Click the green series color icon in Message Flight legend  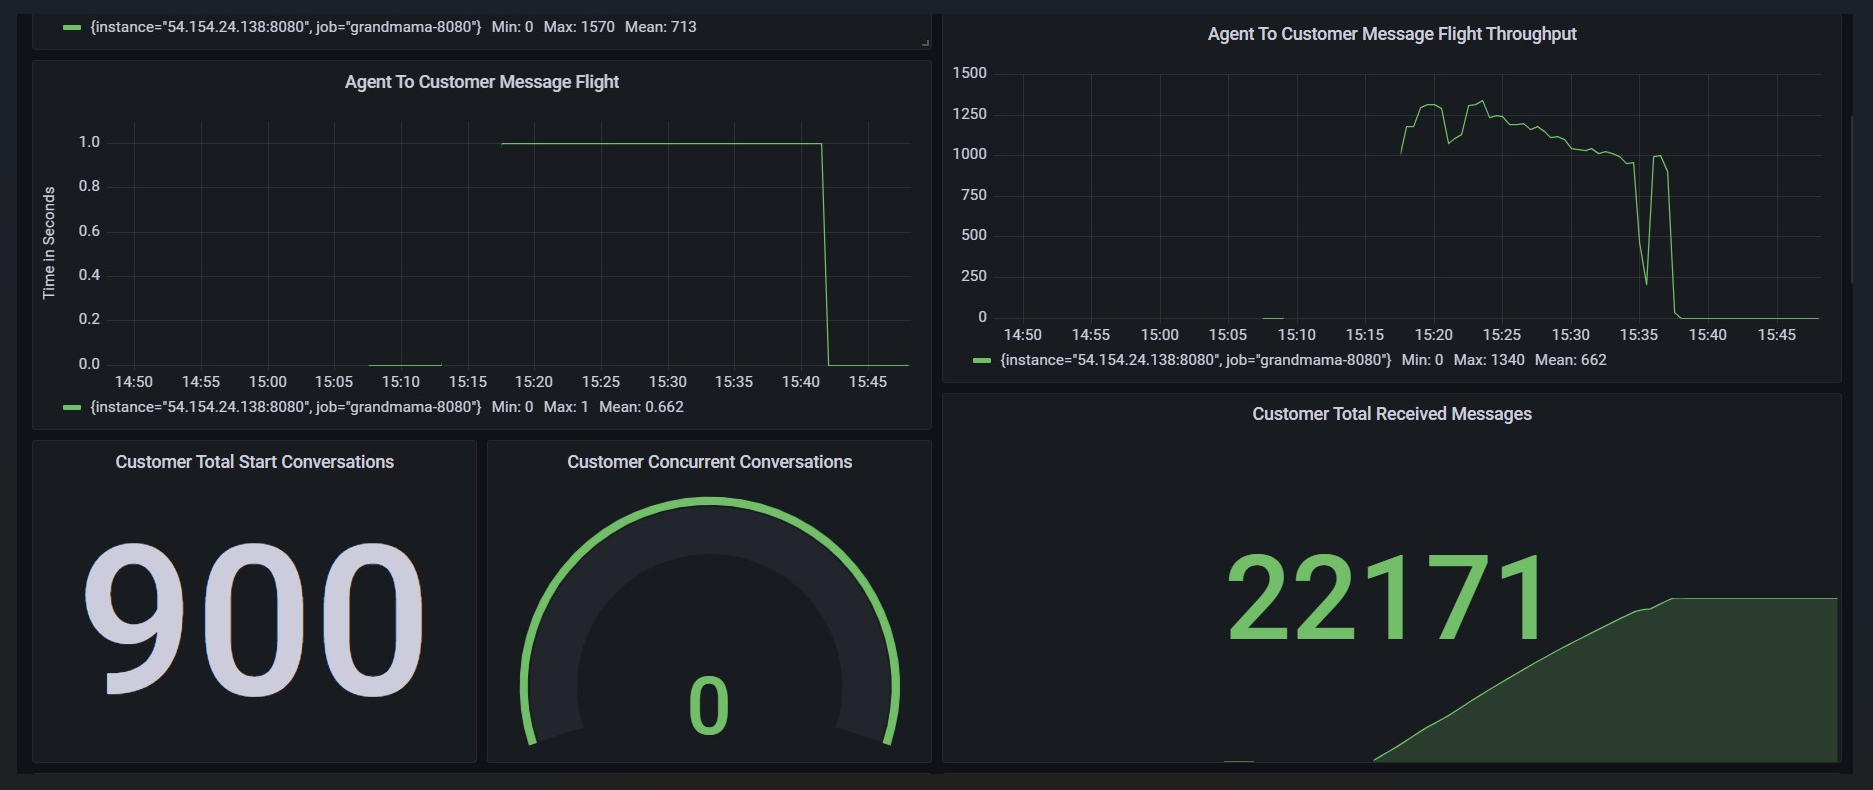click(x=72, y=407)
